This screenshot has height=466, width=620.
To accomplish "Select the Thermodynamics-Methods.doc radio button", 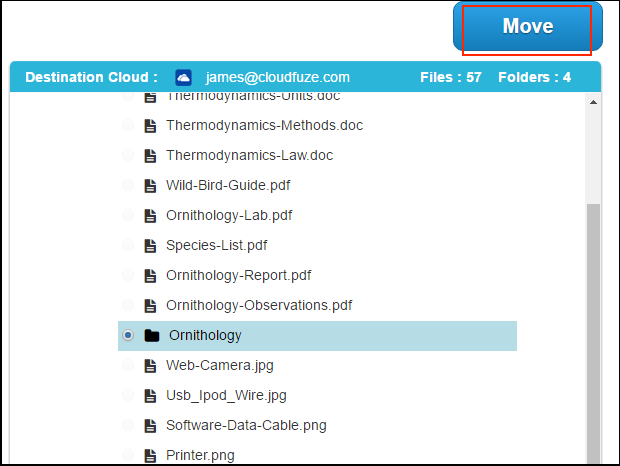I will click(x=128, y=126).
